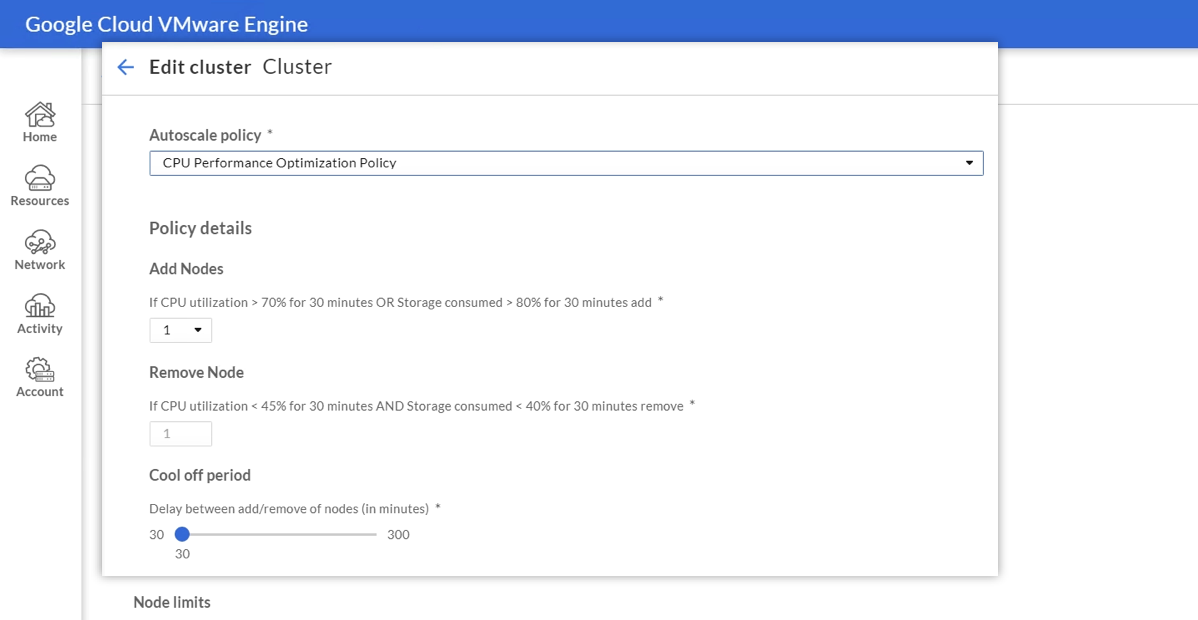1198x620 pixels.
Task: Go back using the blue arrow
Action: pos(125,67)
